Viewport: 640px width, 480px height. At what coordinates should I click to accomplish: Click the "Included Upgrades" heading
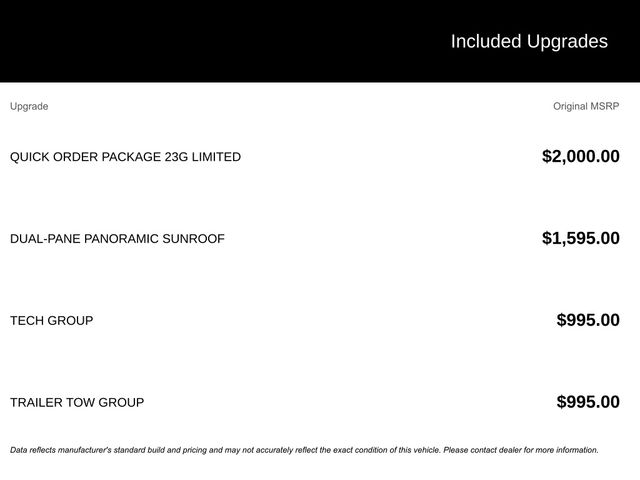[528, 42]
